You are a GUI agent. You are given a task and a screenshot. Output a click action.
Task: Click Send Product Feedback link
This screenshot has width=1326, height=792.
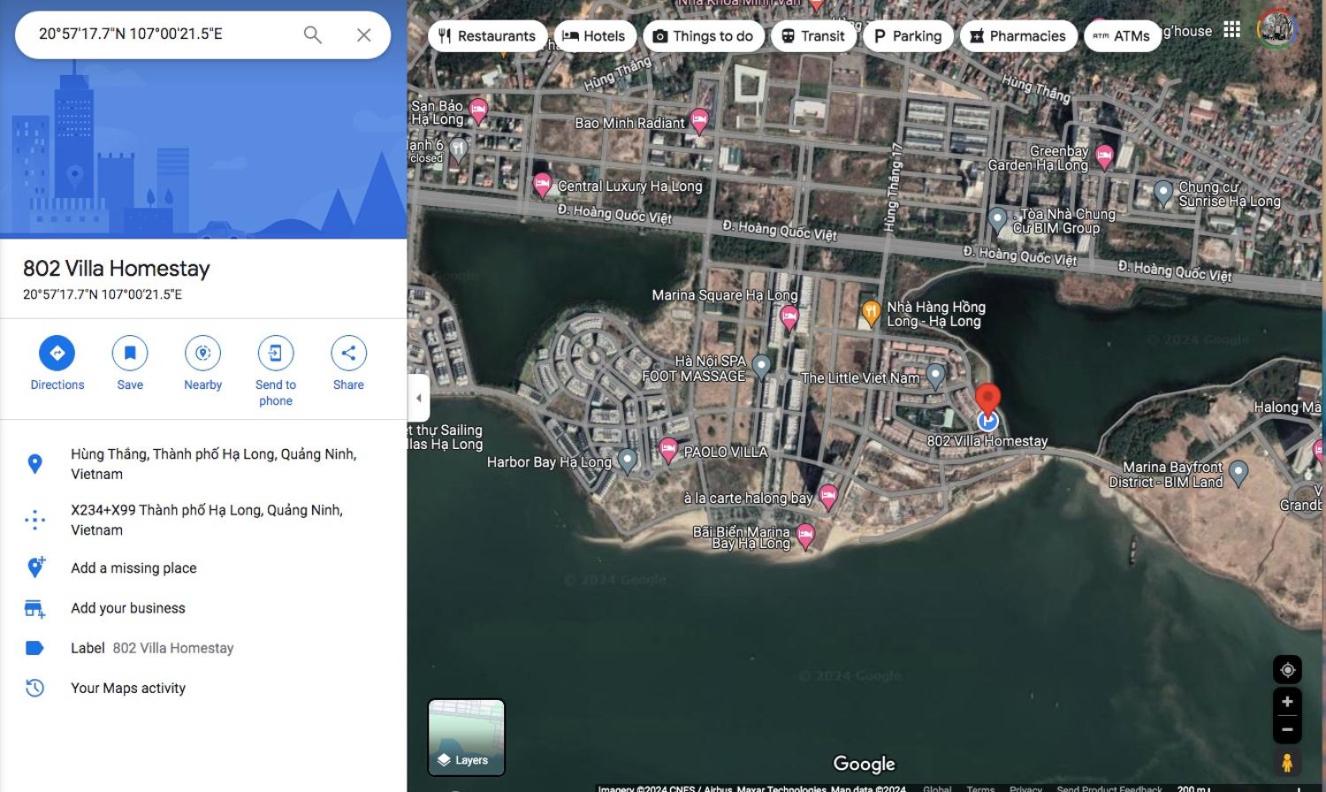pyautogui.click(x=1109, y=788)
